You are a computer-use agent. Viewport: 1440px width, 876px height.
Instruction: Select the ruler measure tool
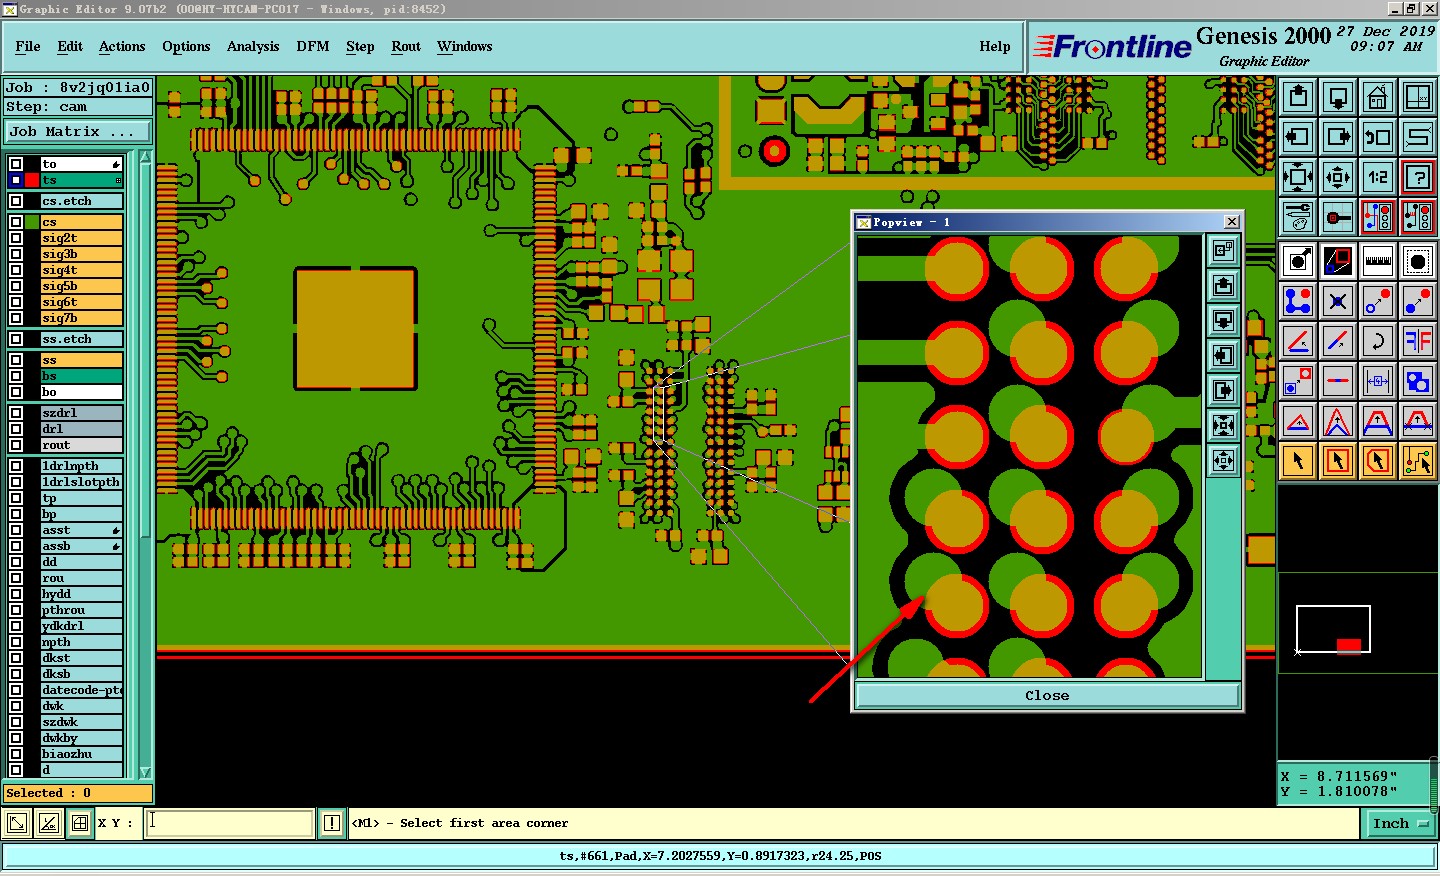(x=1378, y=262)
